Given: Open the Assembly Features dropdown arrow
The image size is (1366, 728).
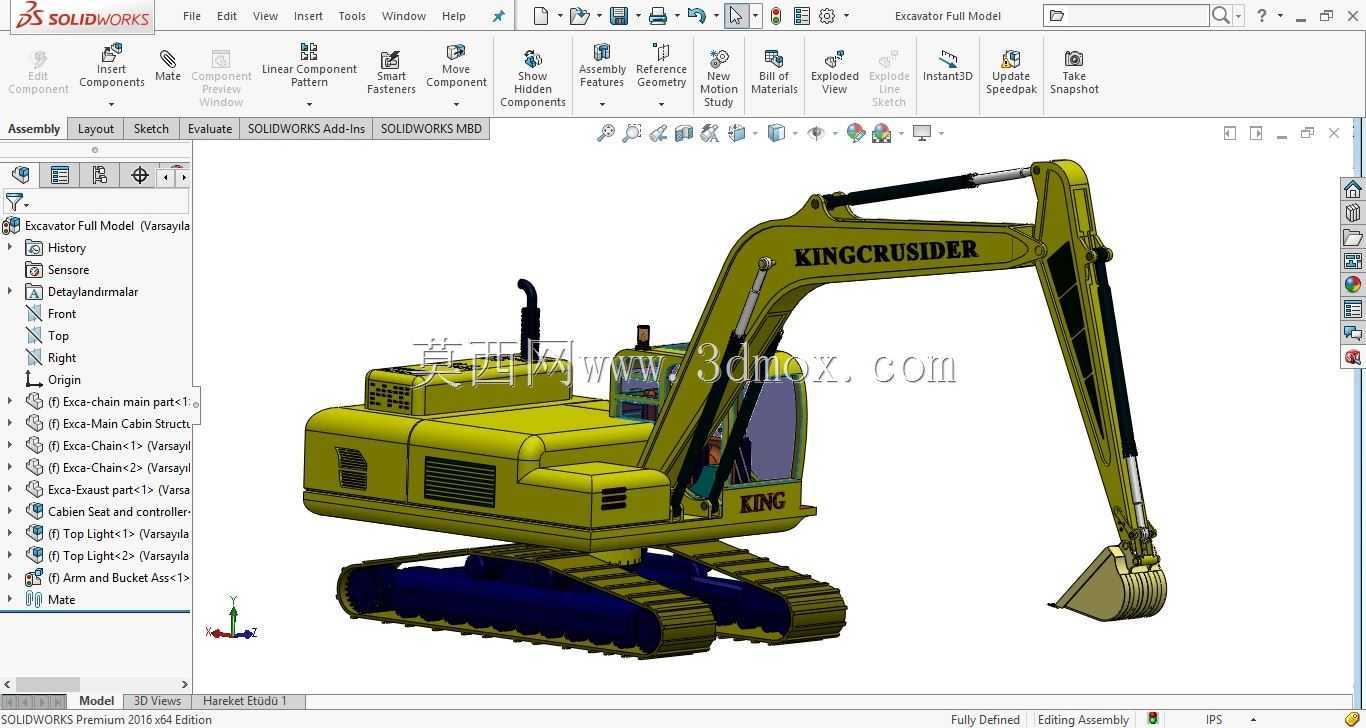Looking at the screenshot, I should [602, 104].
